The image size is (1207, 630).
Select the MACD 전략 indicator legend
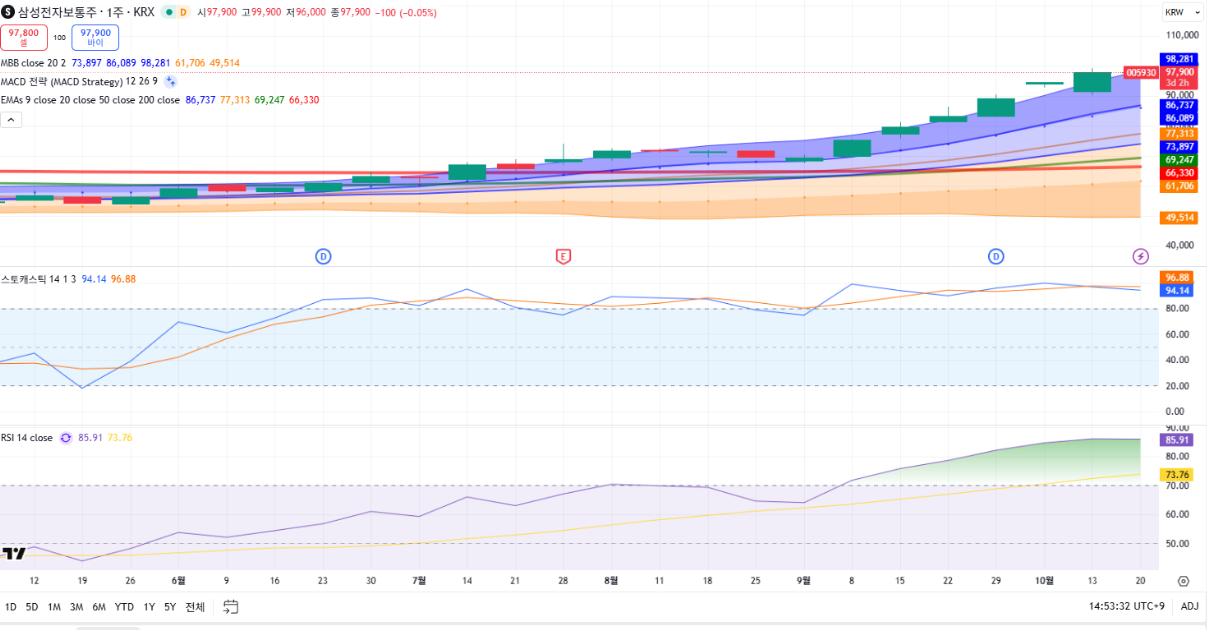(x=79, y=81)
